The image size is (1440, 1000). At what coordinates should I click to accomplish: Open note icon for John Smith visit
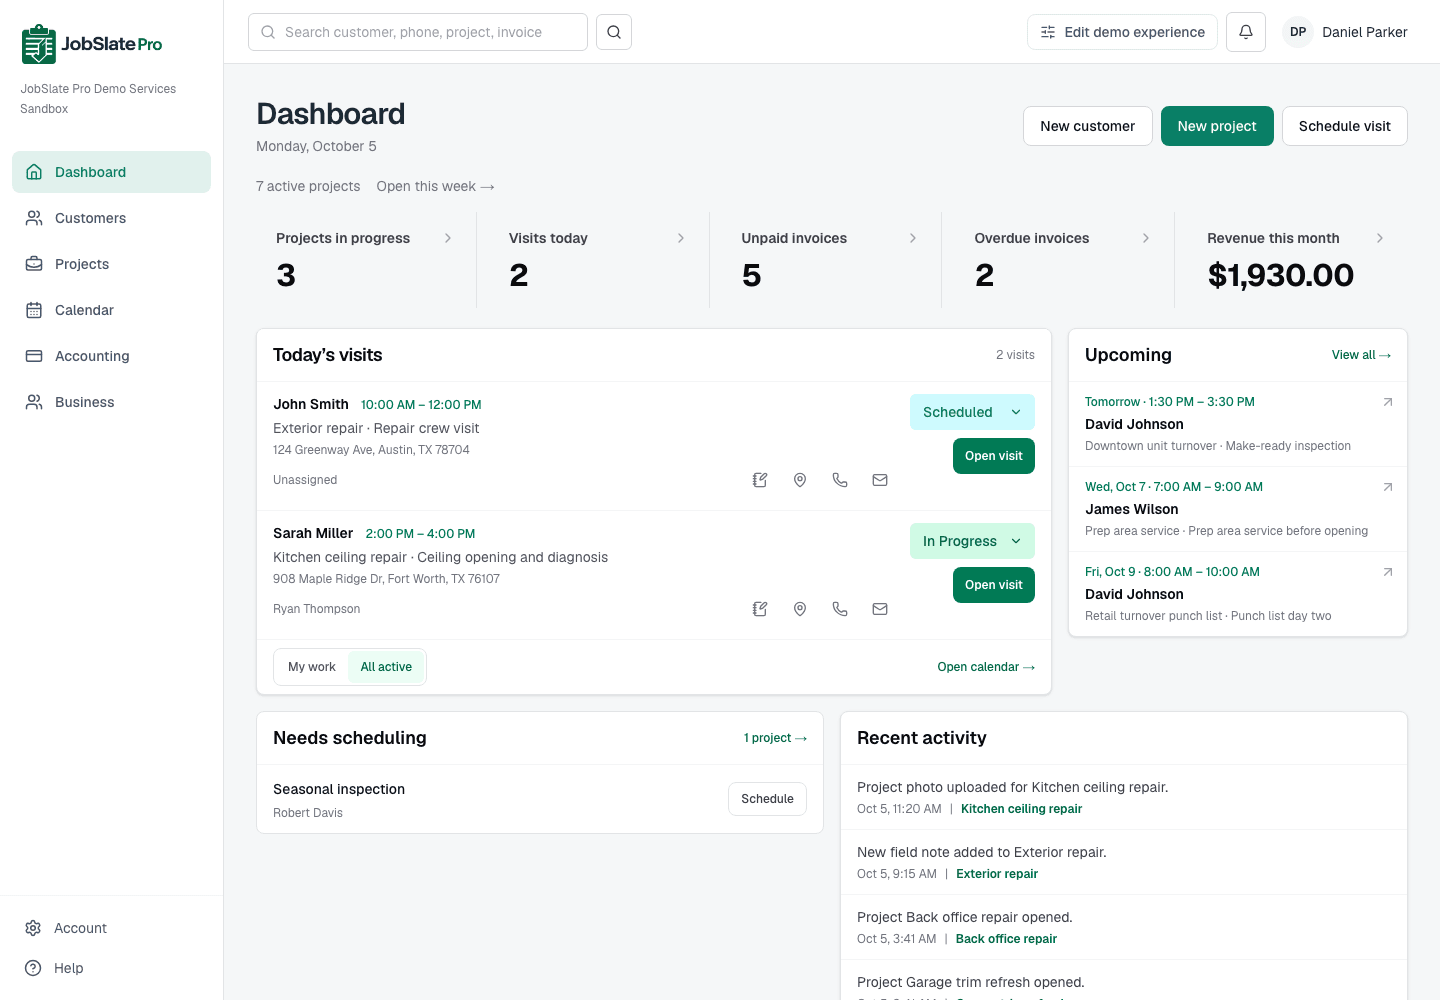(760, 480)
